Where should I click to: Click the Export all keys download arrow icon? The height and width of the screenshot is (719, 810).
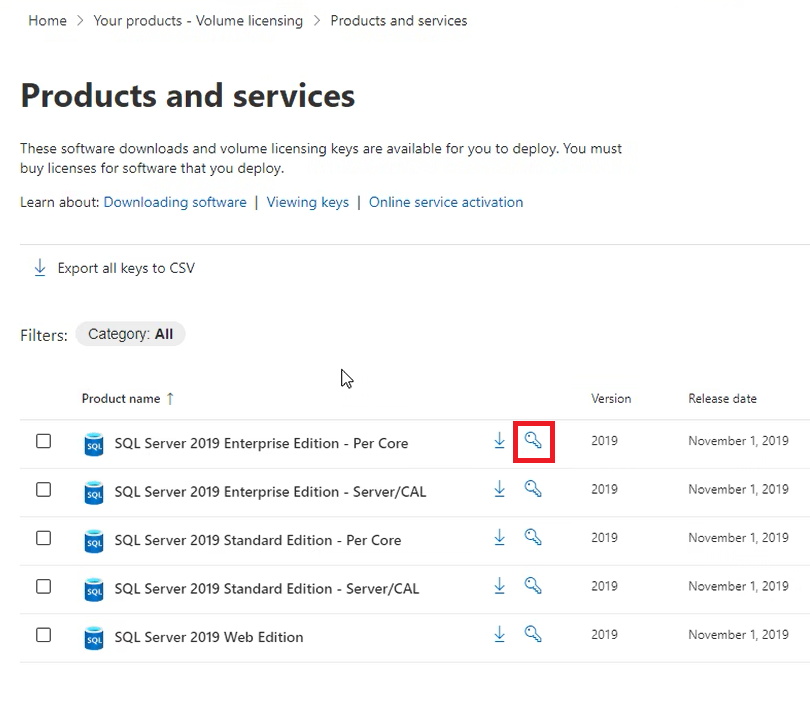tap(40, 268)
